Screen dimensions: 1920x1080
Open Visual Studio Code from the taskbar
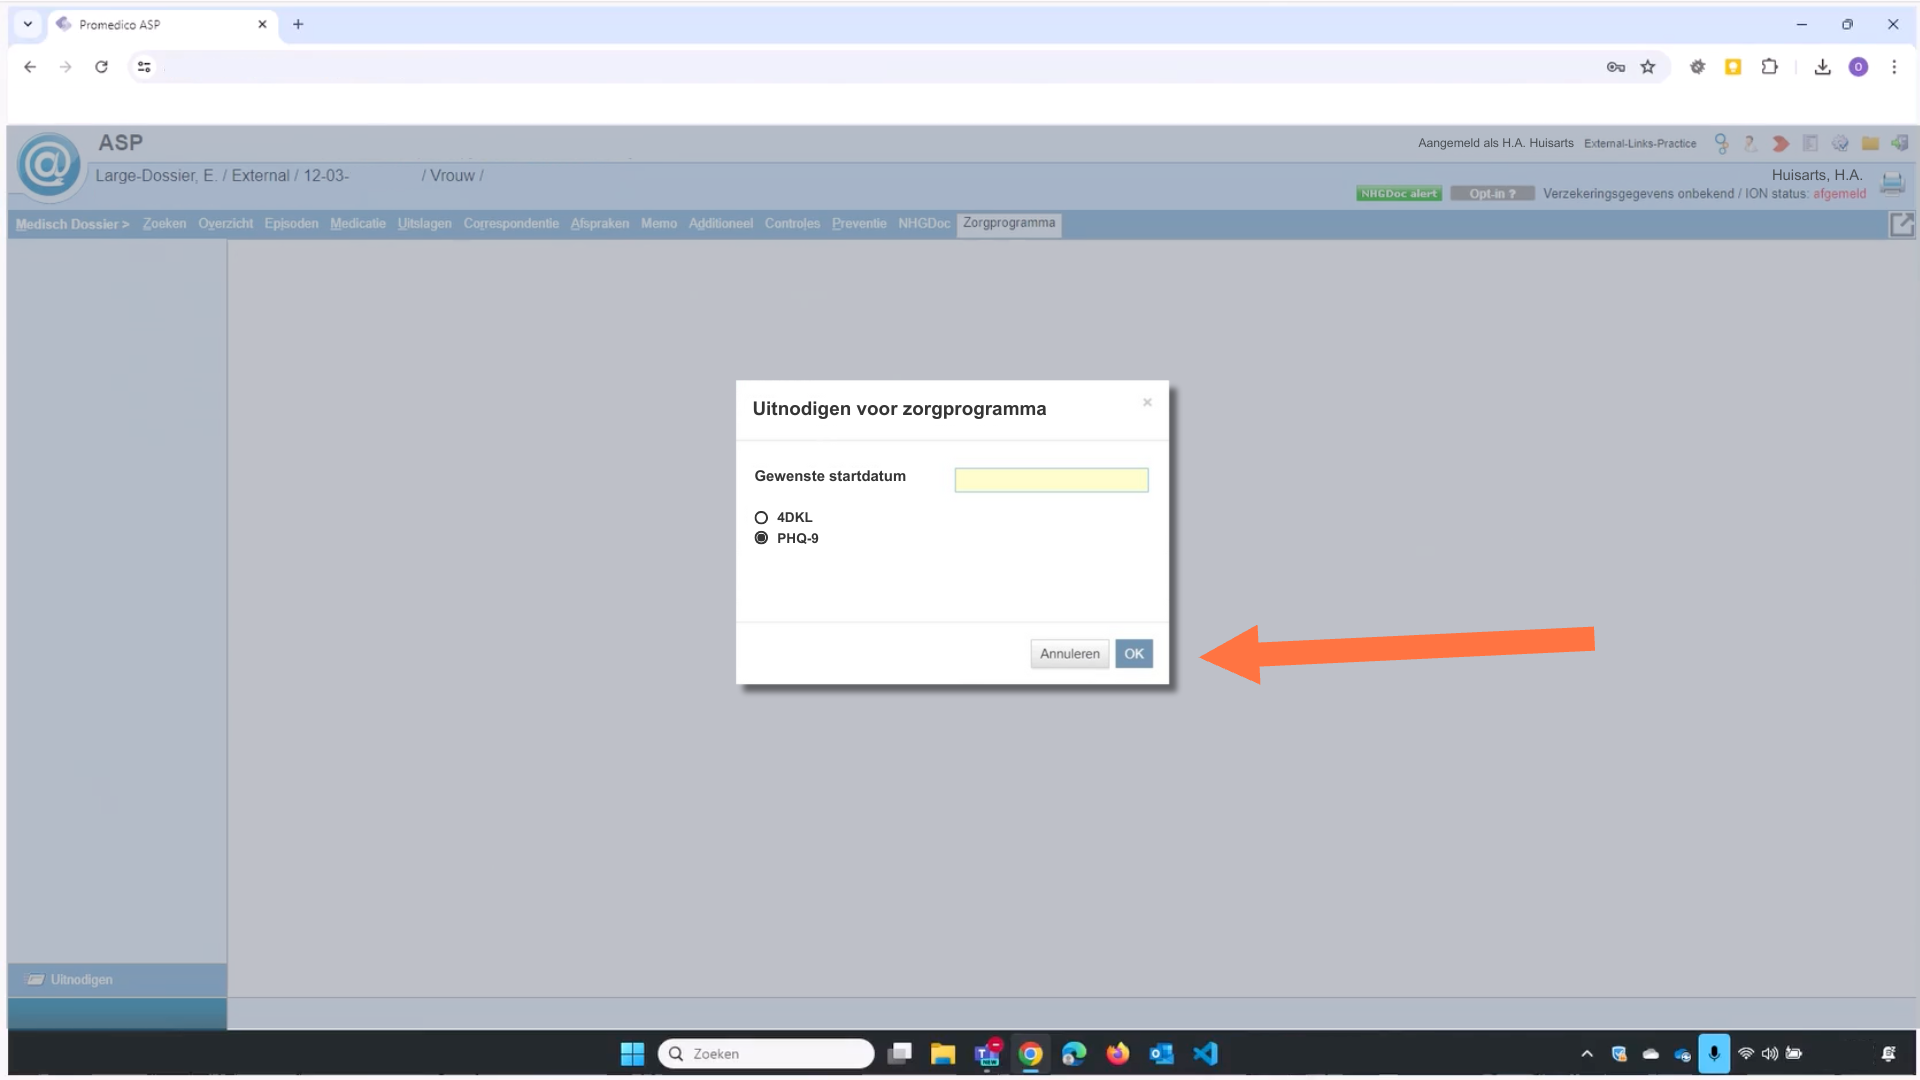[1205, 1053]
